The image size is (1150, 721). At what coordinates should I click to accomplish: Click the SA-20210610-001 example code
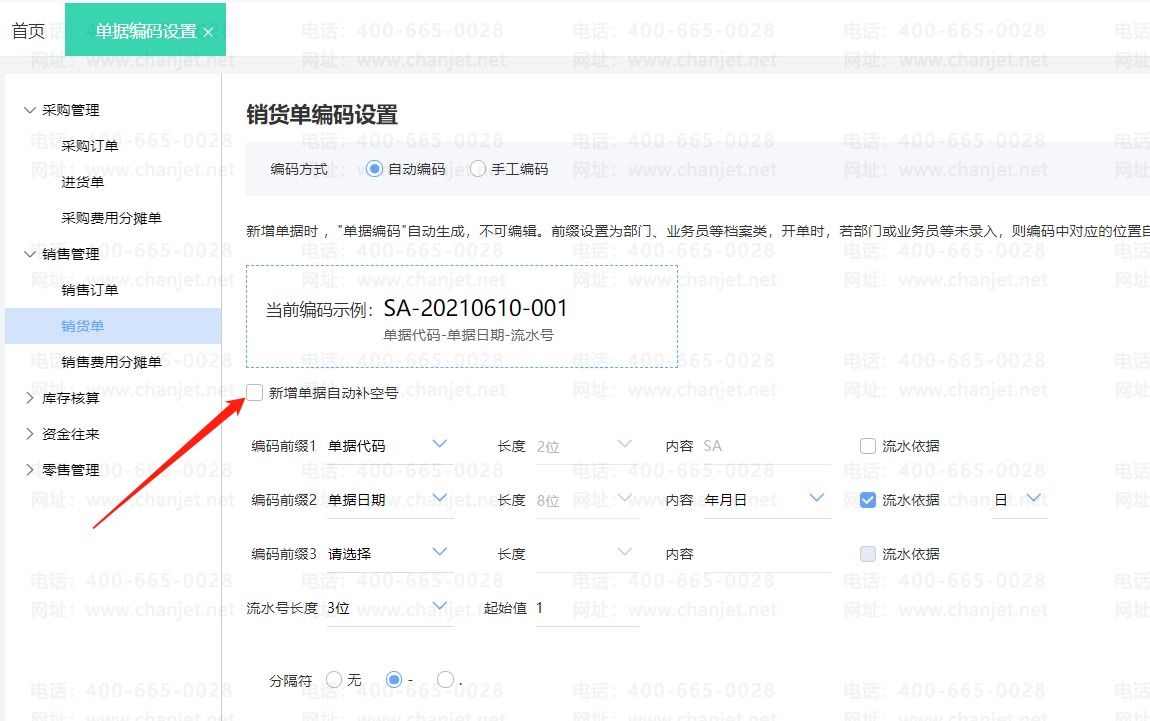475,308
